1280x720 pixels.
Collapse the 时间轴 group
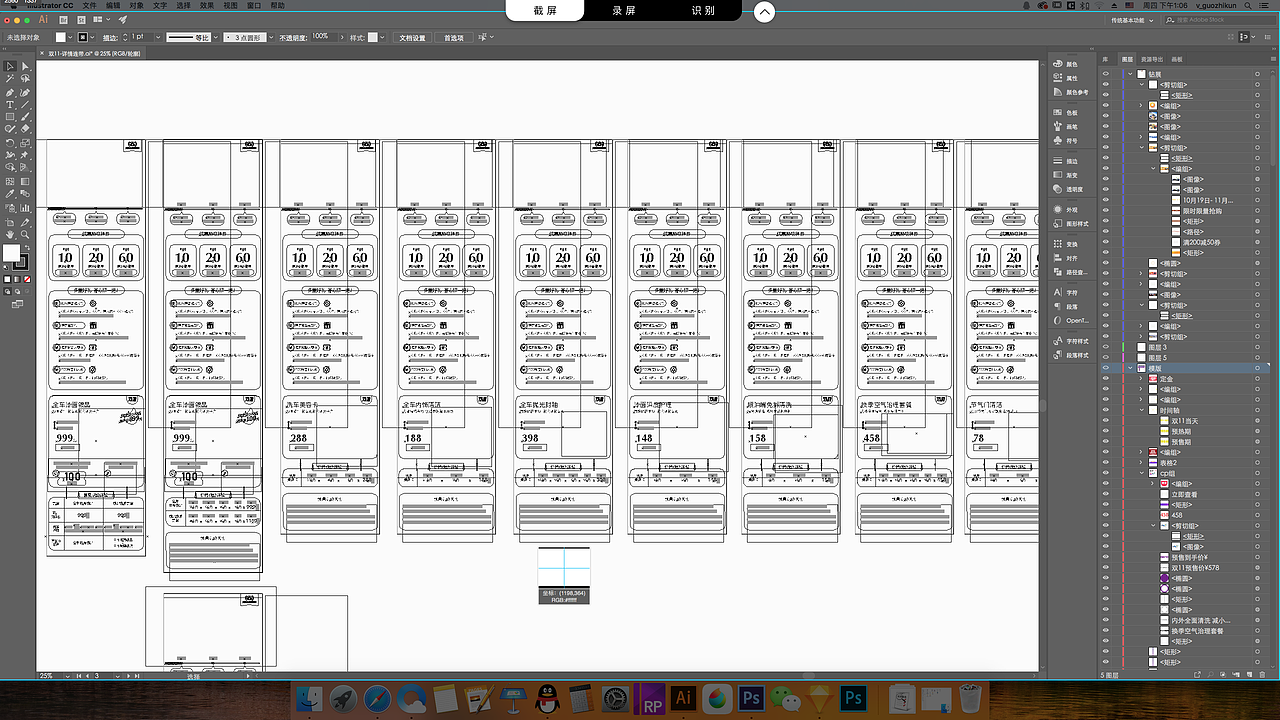point(1143,410)
